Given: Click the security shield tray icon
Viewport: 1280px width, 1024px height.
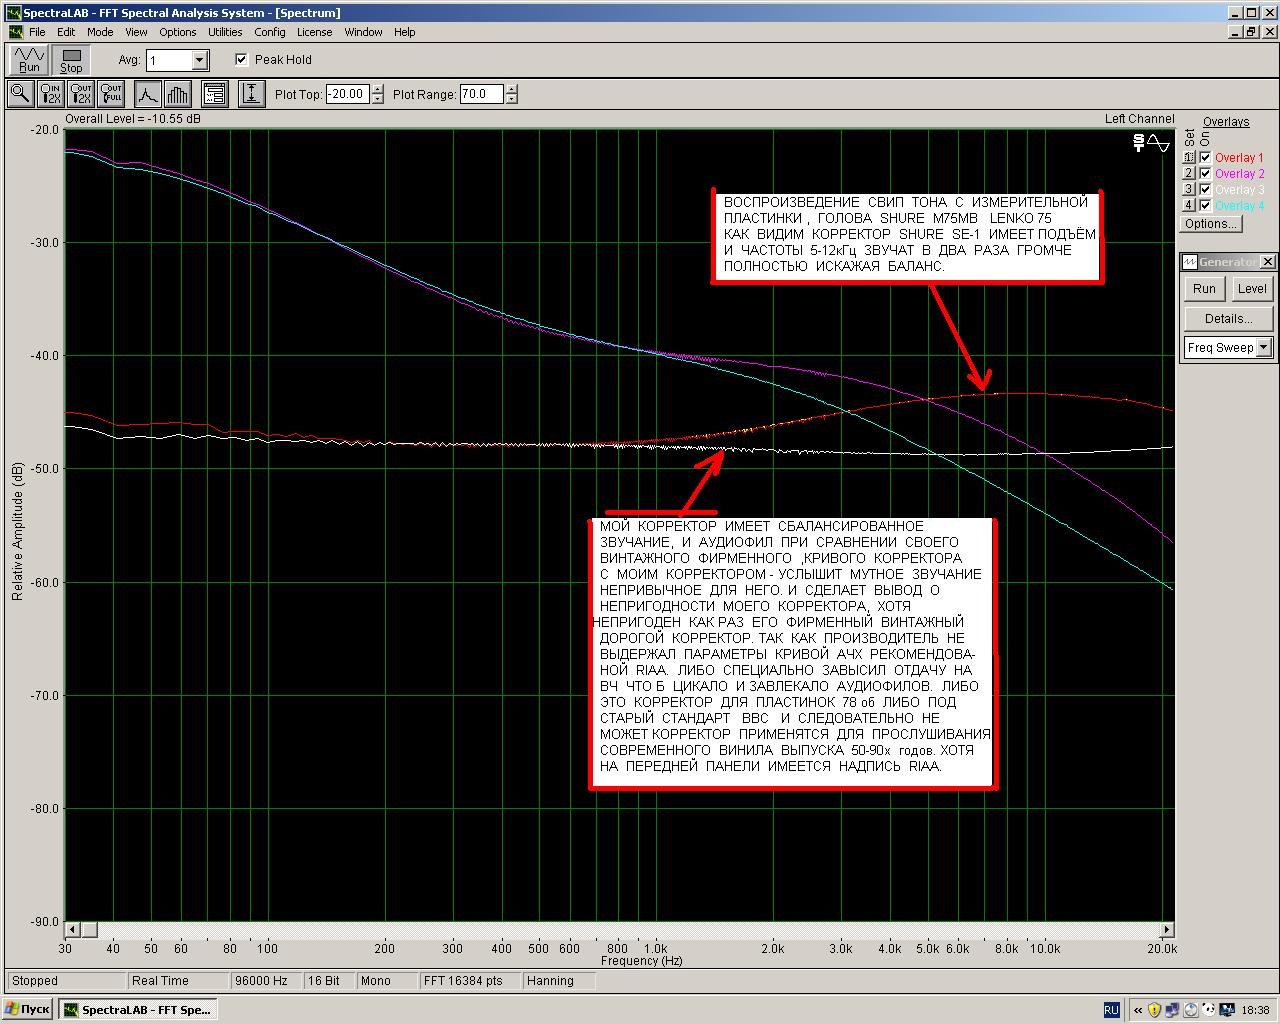Looking at the screenshot, I should (x=1155, y=1010).
